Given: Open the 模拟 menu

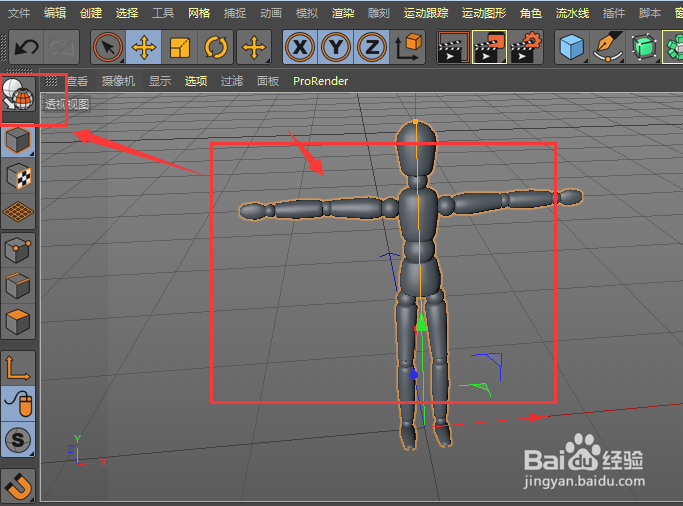Looking at the screenshot, I should 307,13.
